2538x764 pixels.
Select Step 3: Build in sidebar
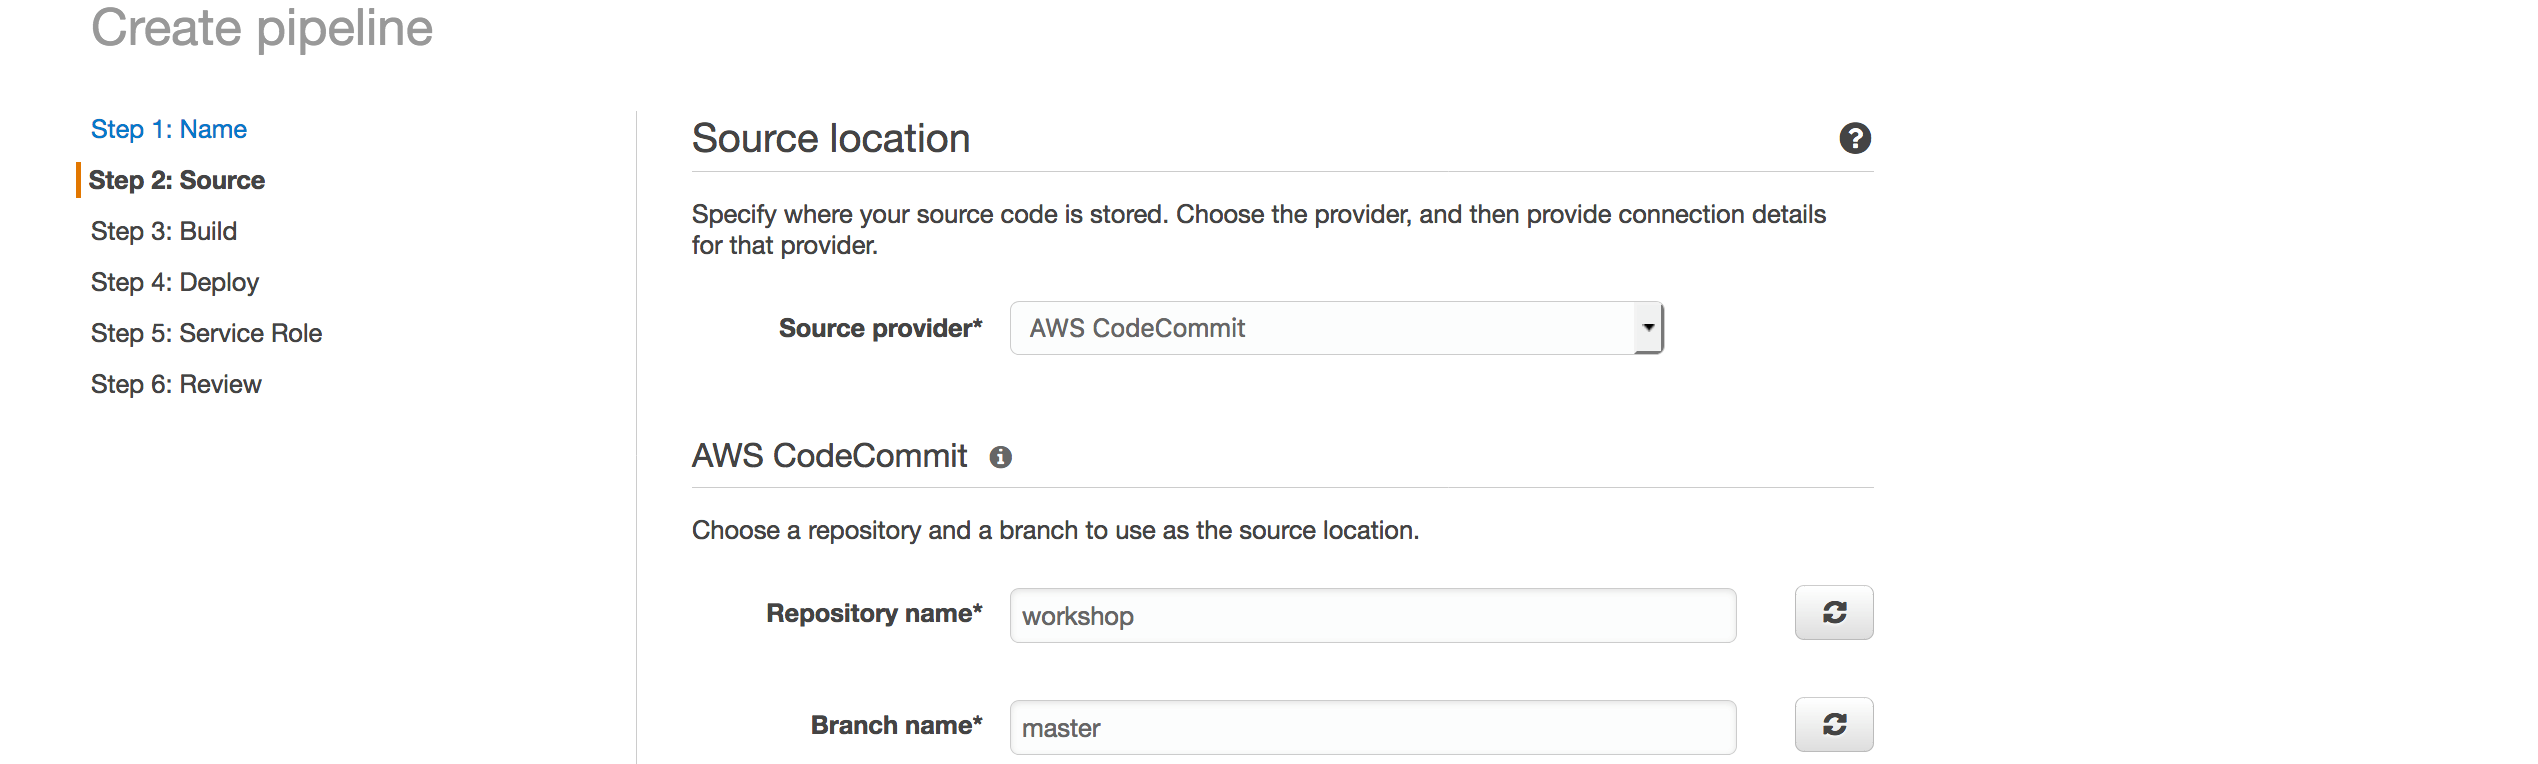tap(164, 231)
